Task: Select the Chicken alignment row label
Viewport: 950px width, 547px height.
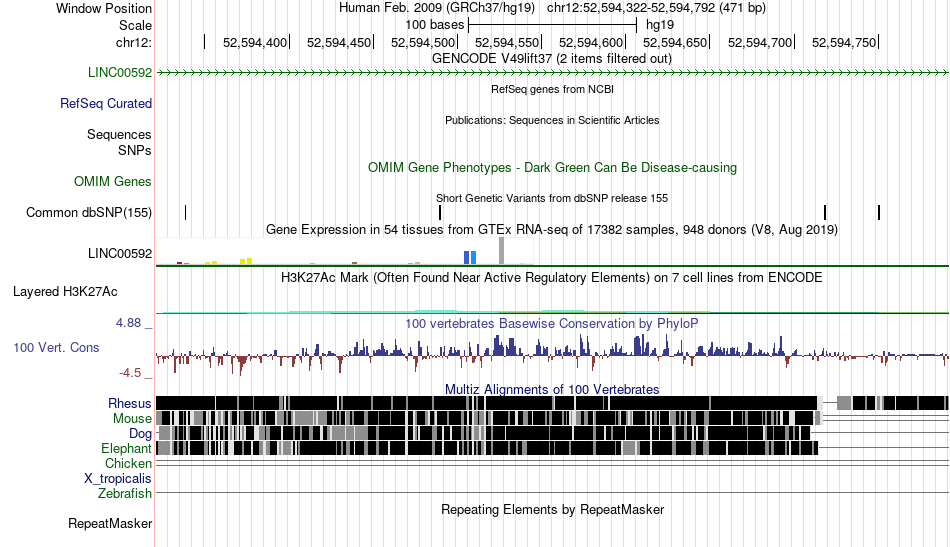Action: (128, 464)
